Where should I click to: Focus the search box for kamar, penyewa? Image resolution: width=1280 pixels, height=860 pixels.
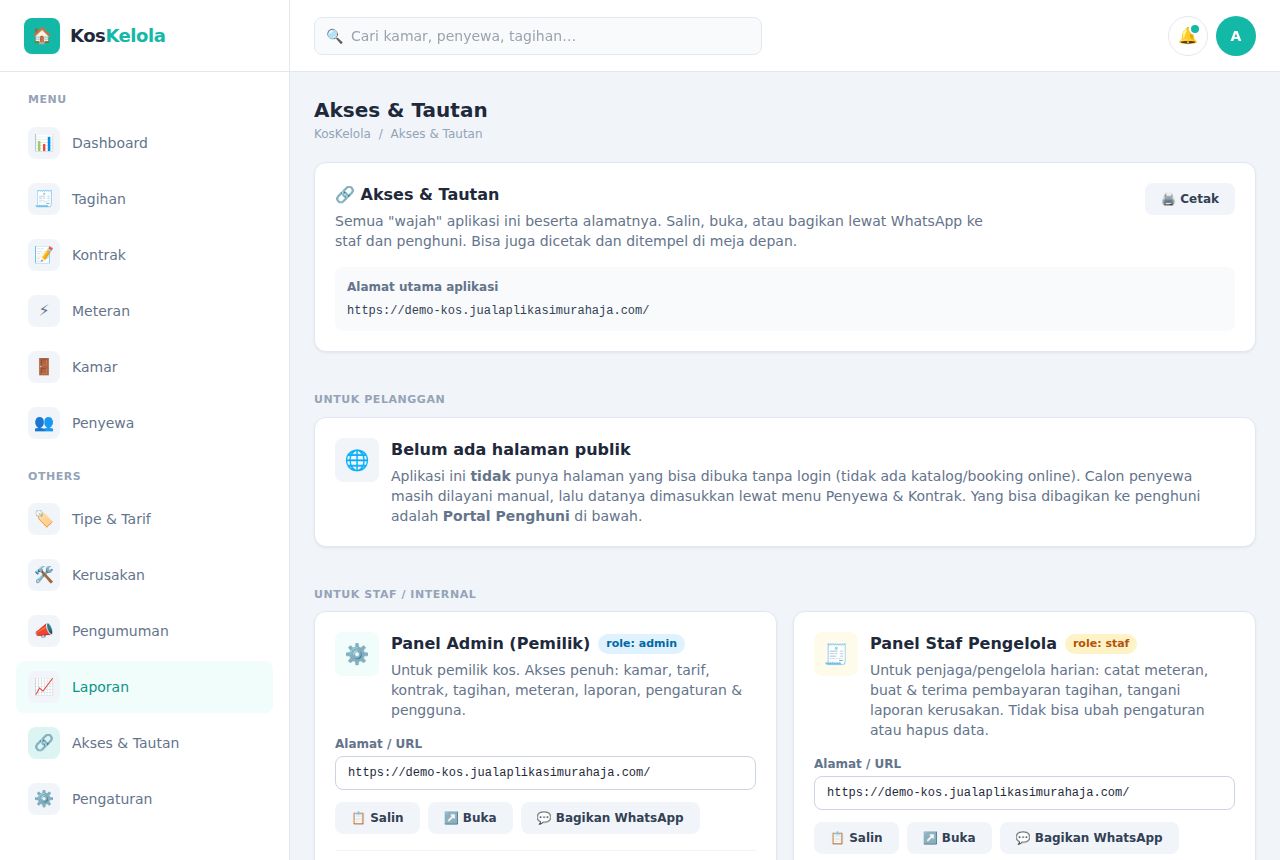pos(538,36)
